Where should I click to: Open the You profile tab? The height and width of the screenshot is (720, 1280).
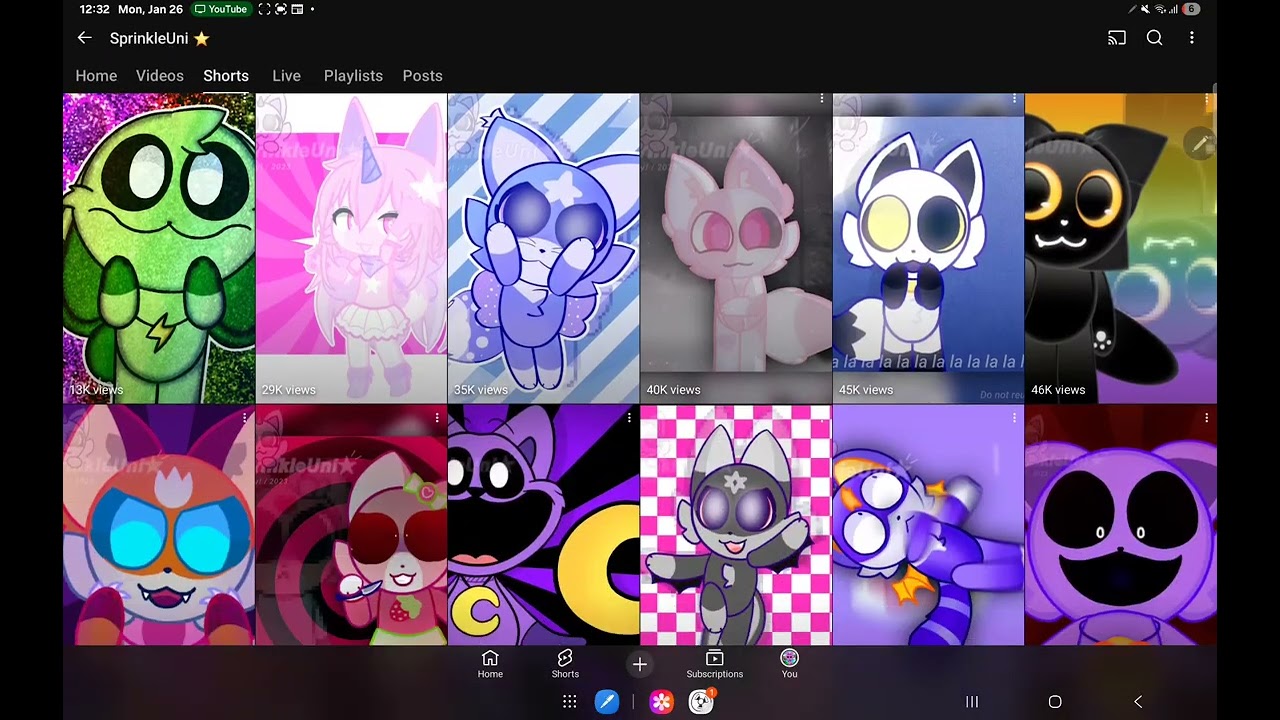point(790,664)
